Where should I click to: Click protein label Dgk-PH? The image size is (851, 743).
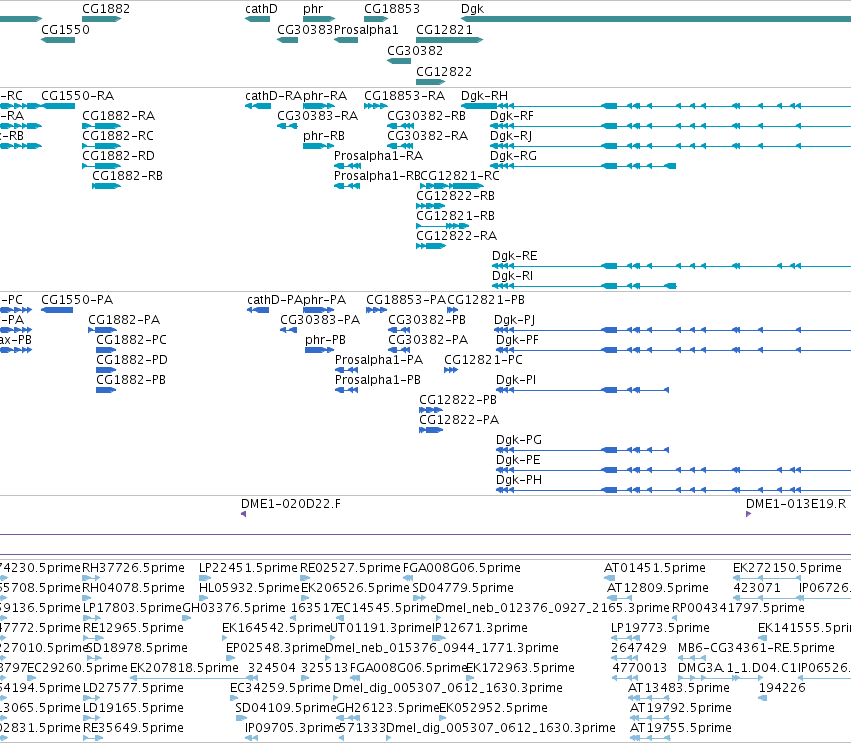click(x=519, y=480)
